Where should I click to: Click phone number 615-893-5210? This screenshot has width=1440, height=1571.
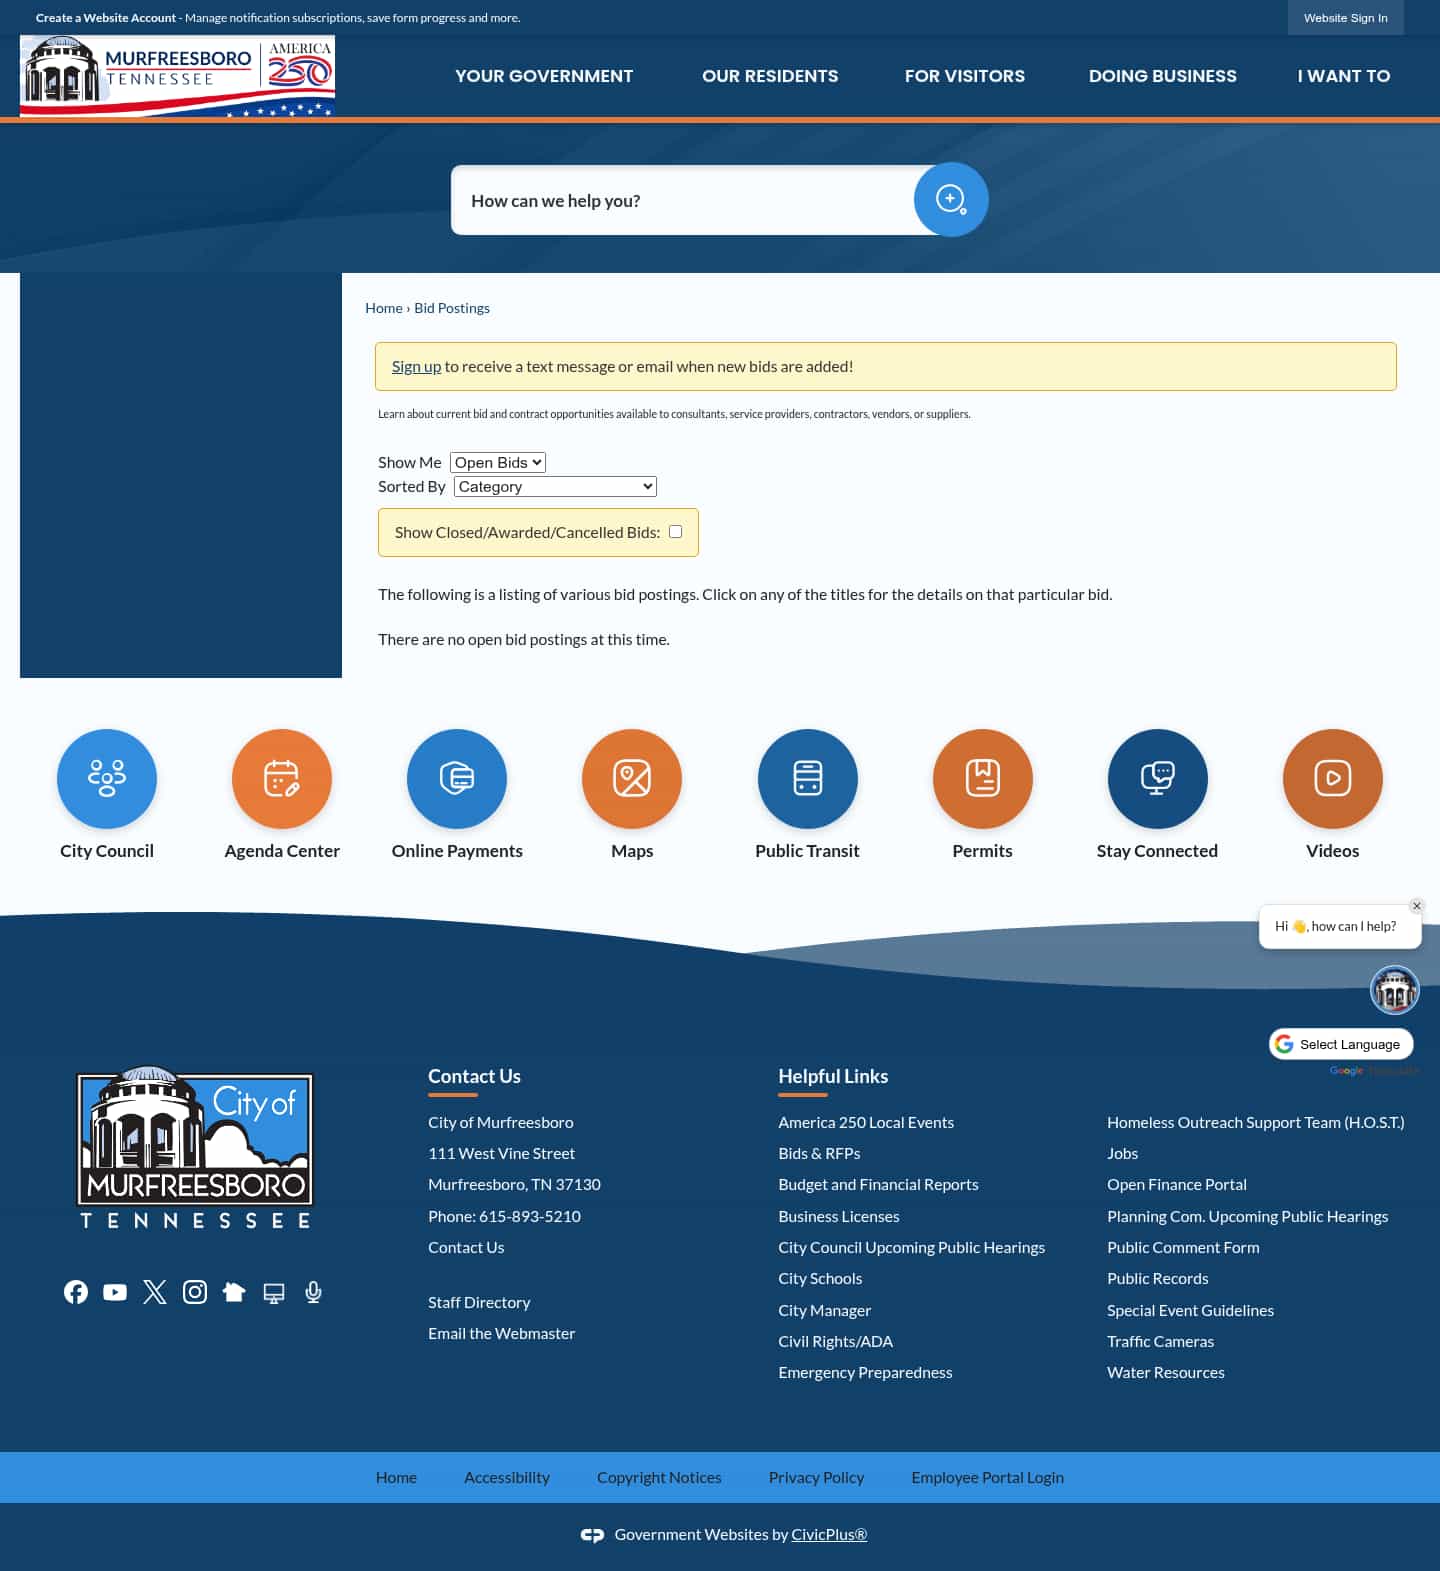530,1216
